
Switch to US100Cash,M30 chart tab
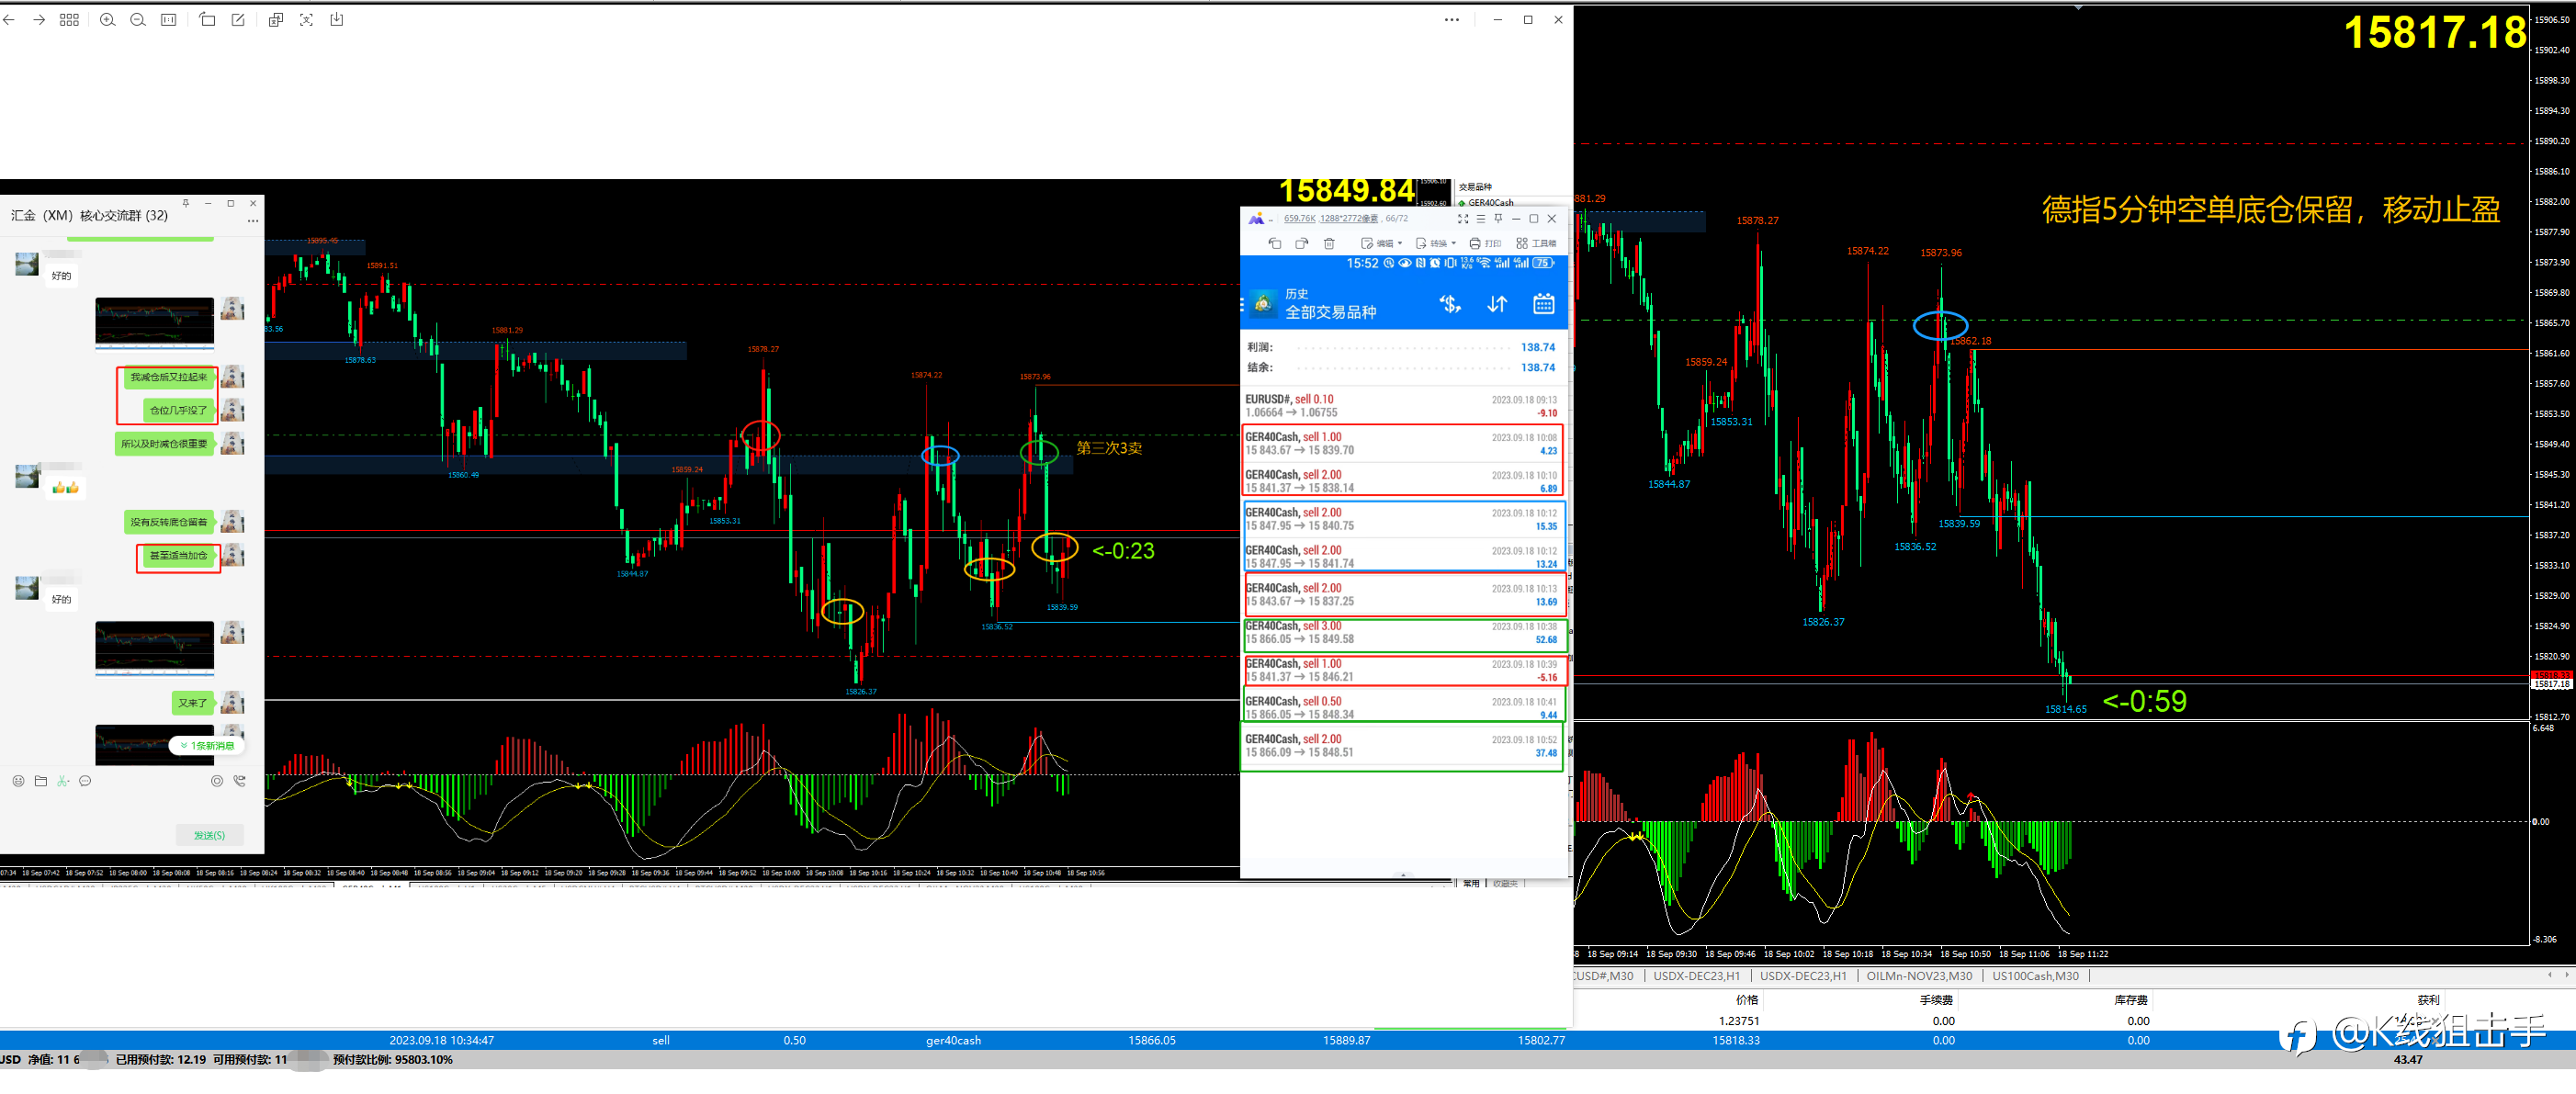click(x=2035, y=976)
